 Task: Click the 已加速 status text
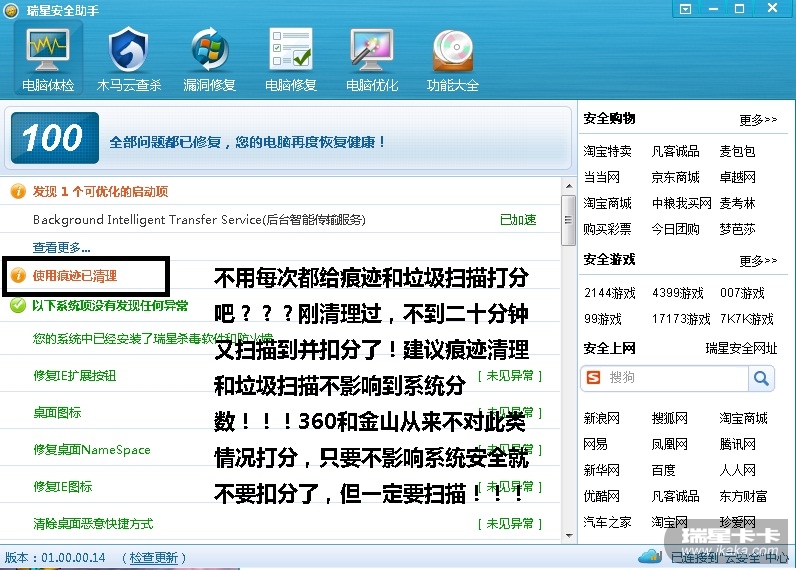518,220
